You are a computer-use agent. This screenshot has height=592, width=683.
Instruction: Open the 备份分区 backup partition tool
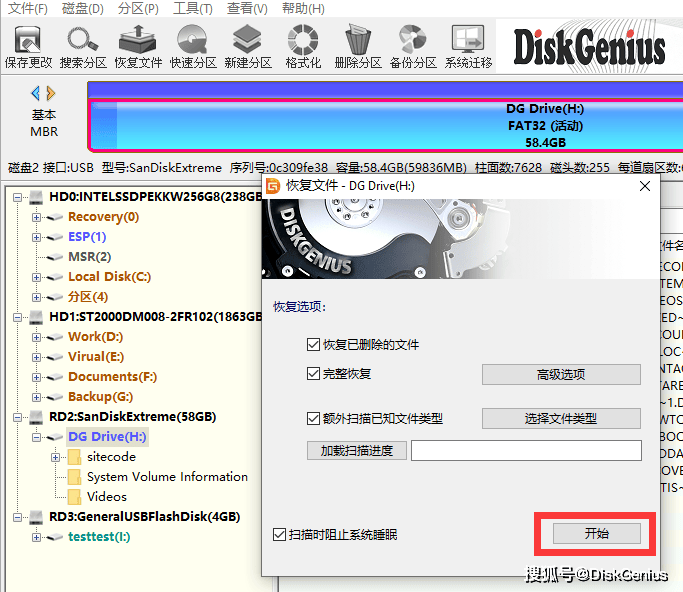pyautogui.click(x=413, y=46)
